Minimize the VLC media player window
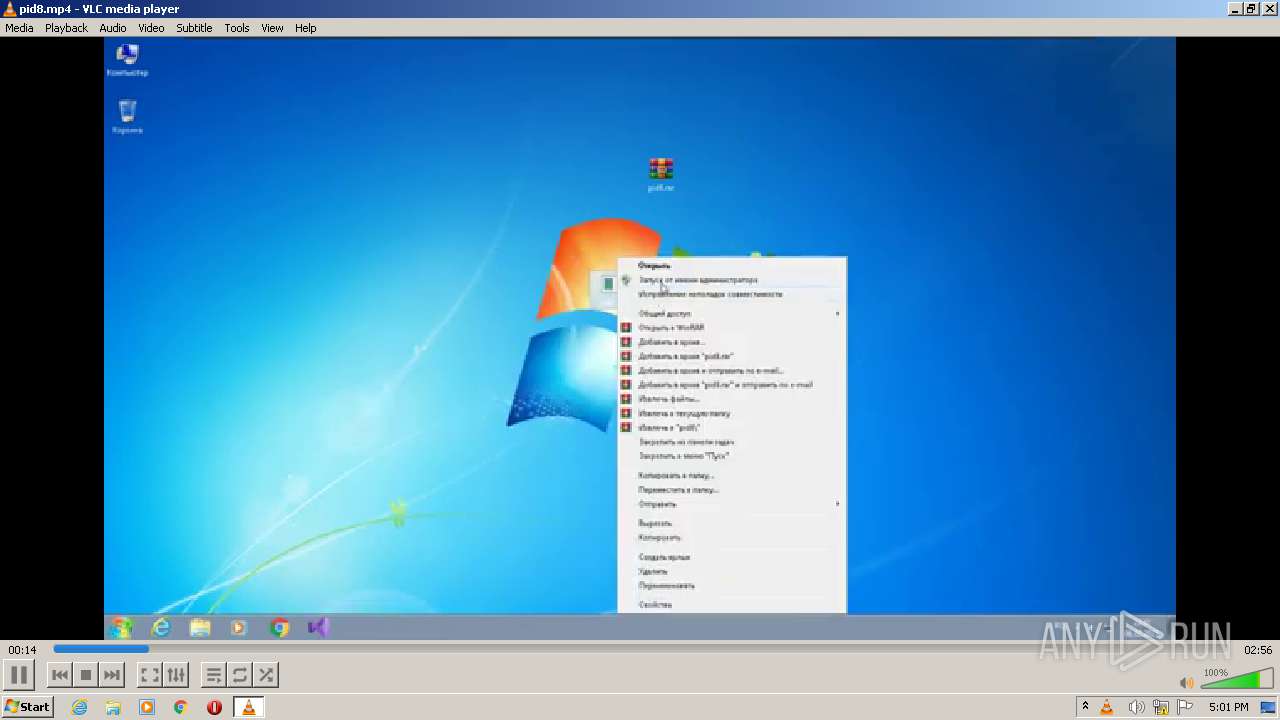The height and width of the screenshot is (720, 1280). (1235, 9)
